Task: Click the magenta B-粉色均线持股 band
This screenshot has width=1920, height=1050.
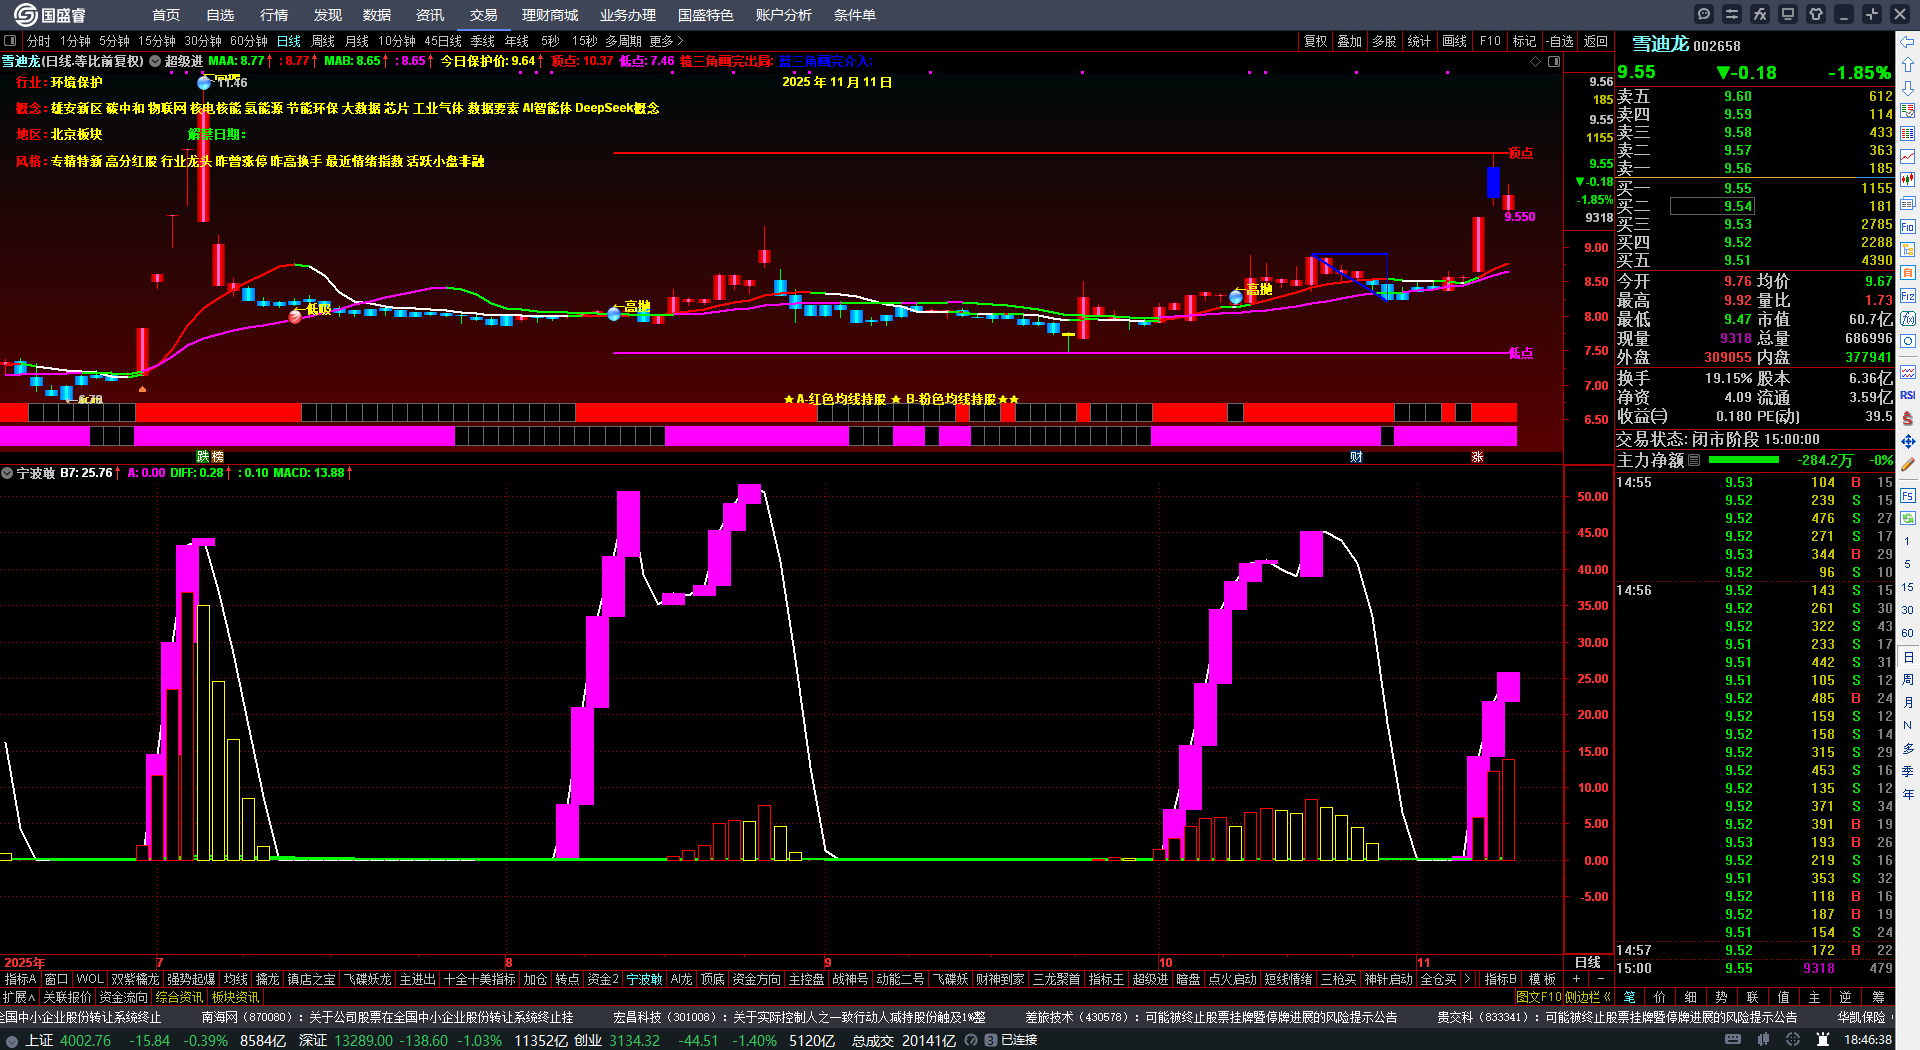Action: click(758, 435)
